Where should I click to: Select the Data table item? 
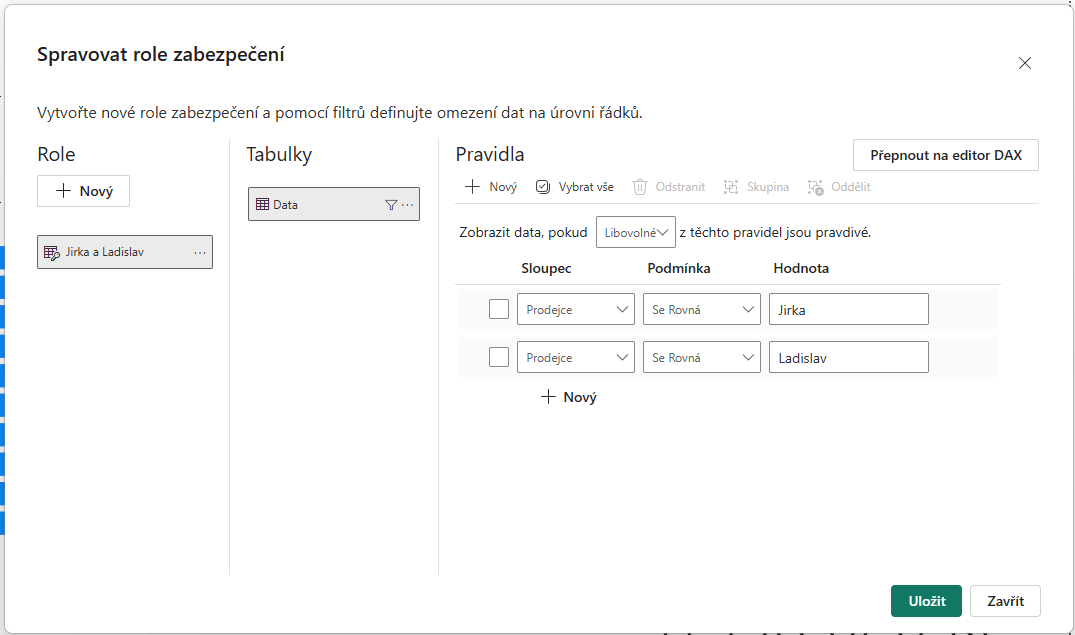point(315,205)
